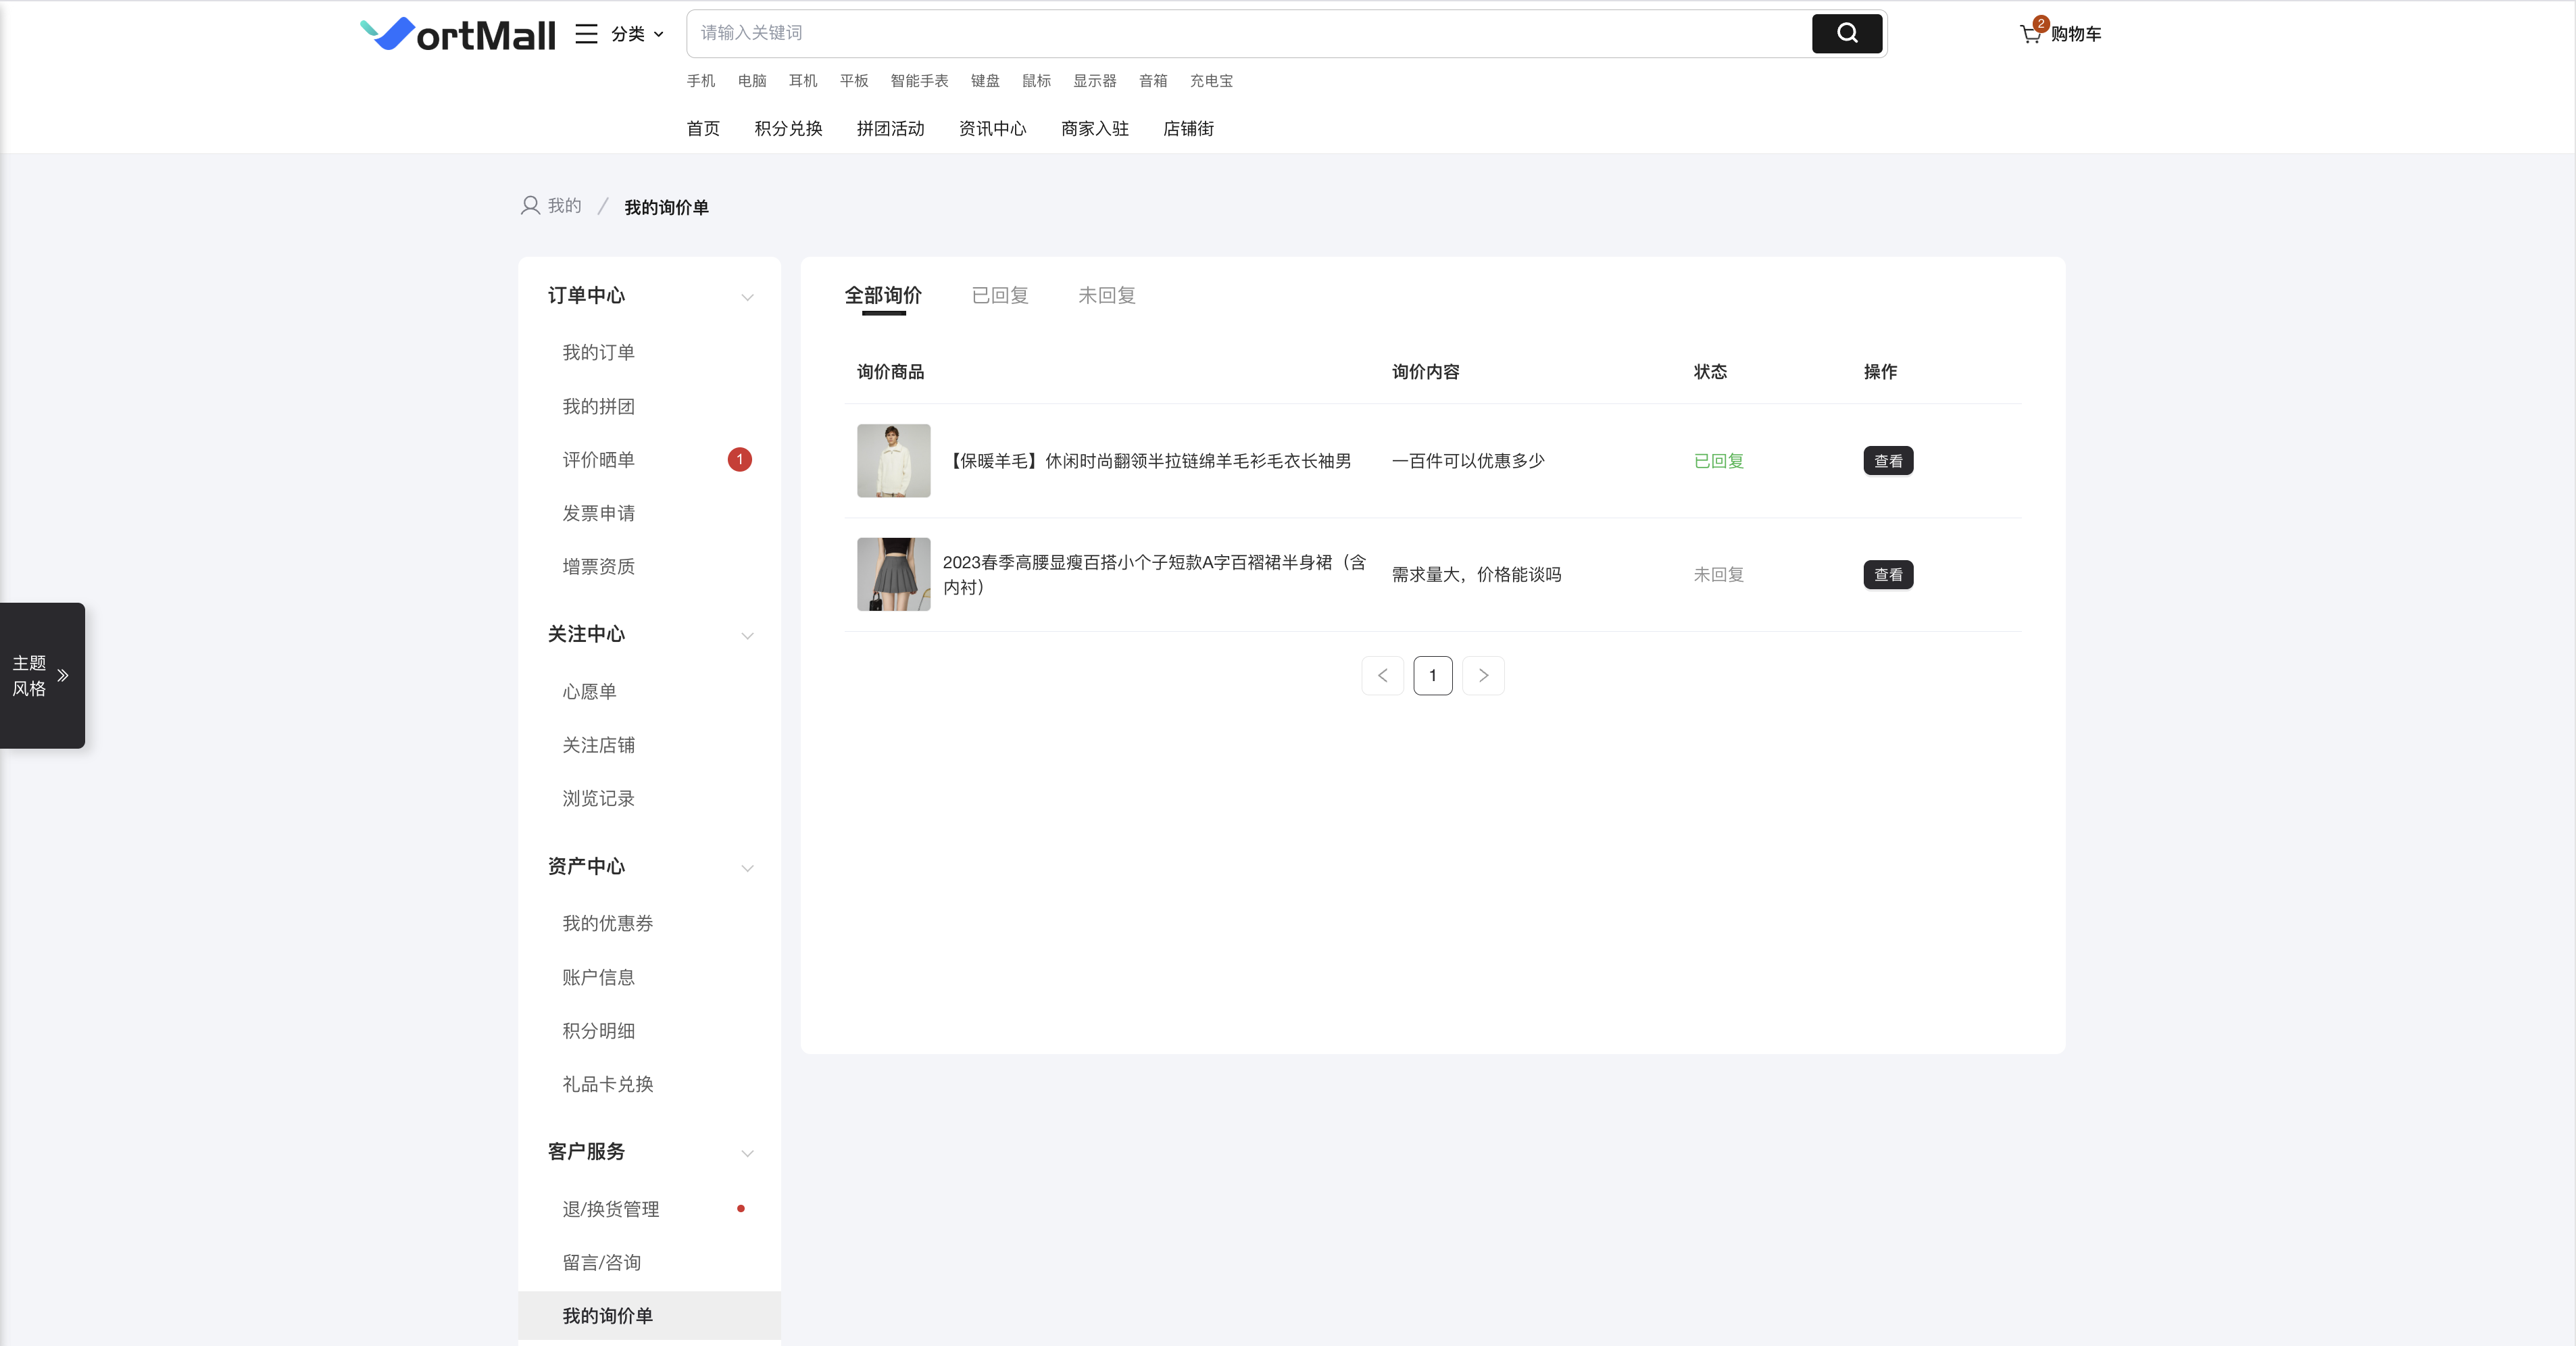Viewport: 2576px width, 1346px height.
Task: Go to 首页 in the navigation bar
Action: point(703,128)
